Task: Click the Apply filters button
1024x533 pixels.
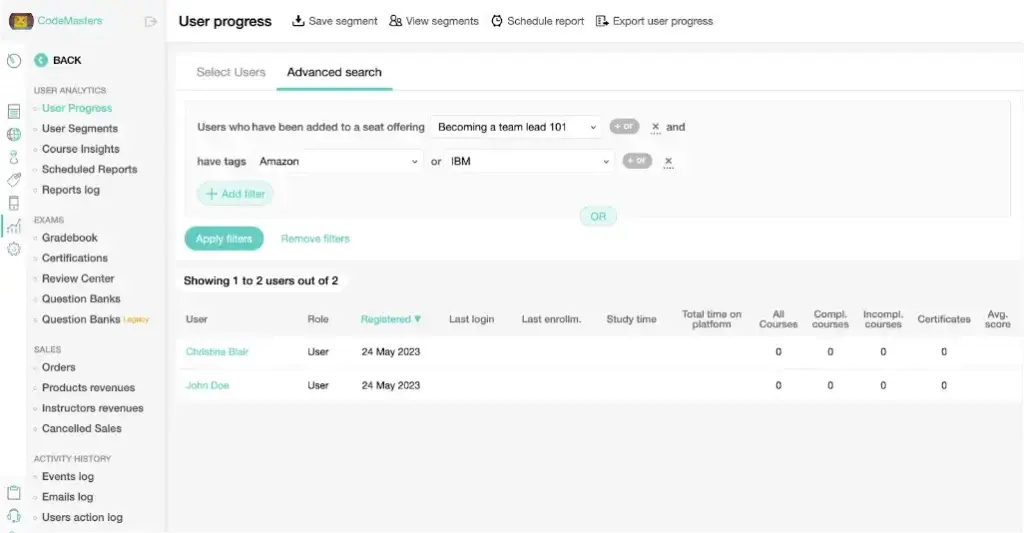Action: click(x=224, y=238)
